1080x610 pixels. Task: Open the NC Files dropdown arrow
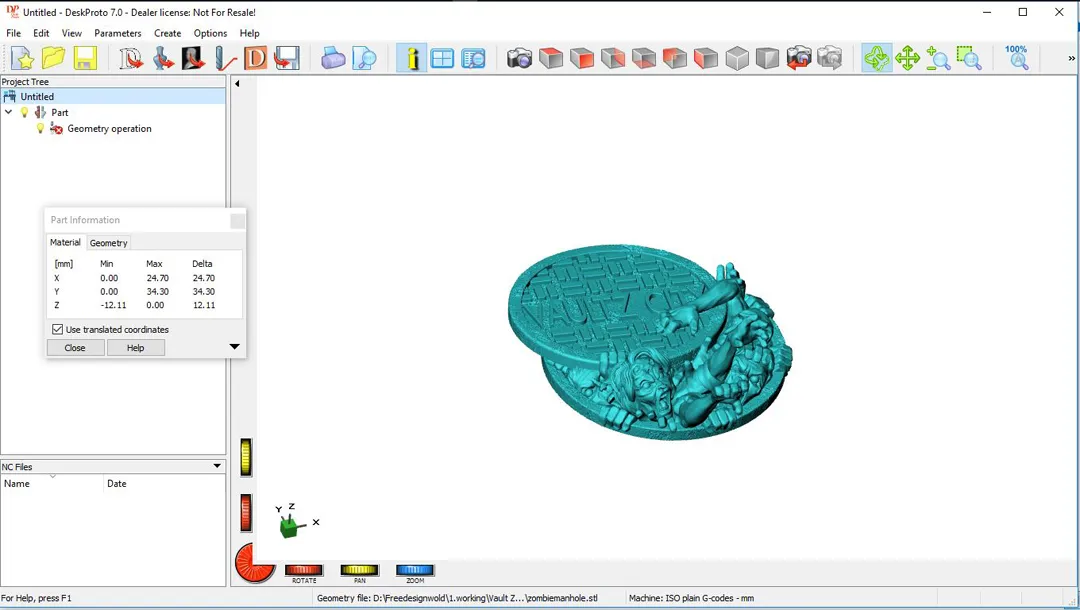tap(217, 466)
